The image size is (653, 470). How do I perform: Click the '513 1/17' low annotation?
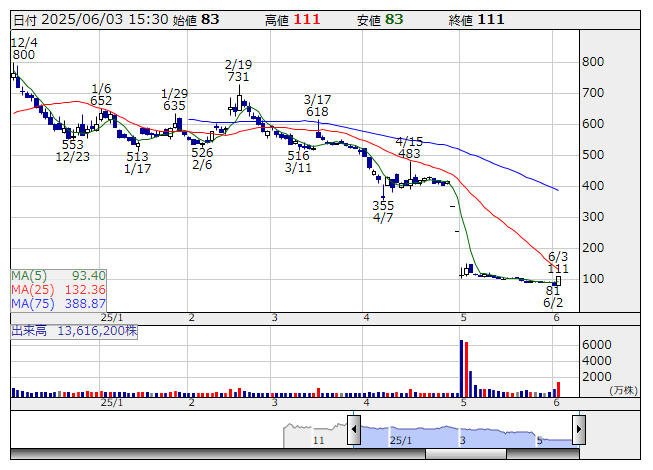click(x=137, y=162)
